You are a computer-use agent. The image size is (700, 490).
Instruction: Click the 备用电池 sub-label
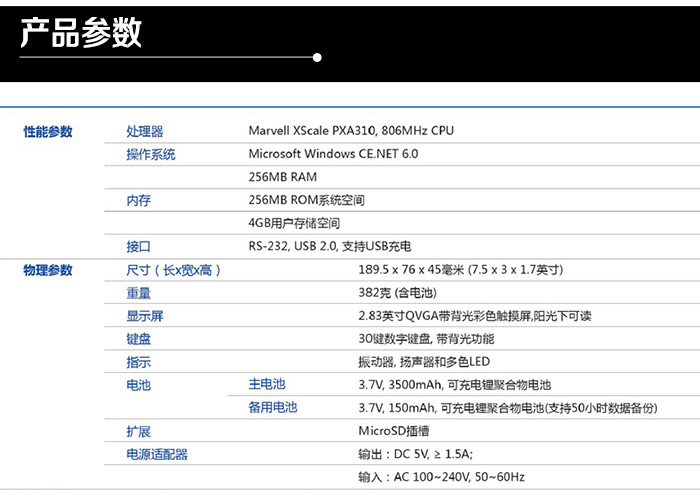click(272, 407)
